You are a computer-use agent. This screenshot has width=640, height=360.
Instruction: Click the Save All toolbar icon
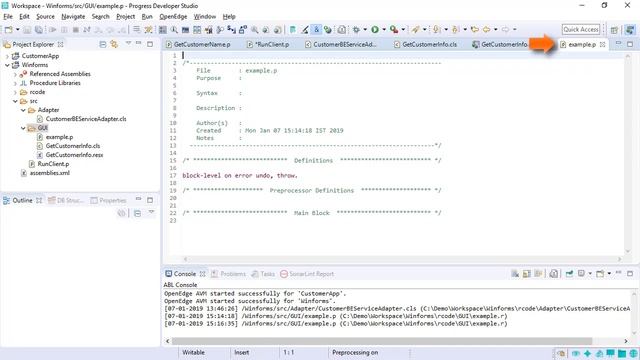38,29
